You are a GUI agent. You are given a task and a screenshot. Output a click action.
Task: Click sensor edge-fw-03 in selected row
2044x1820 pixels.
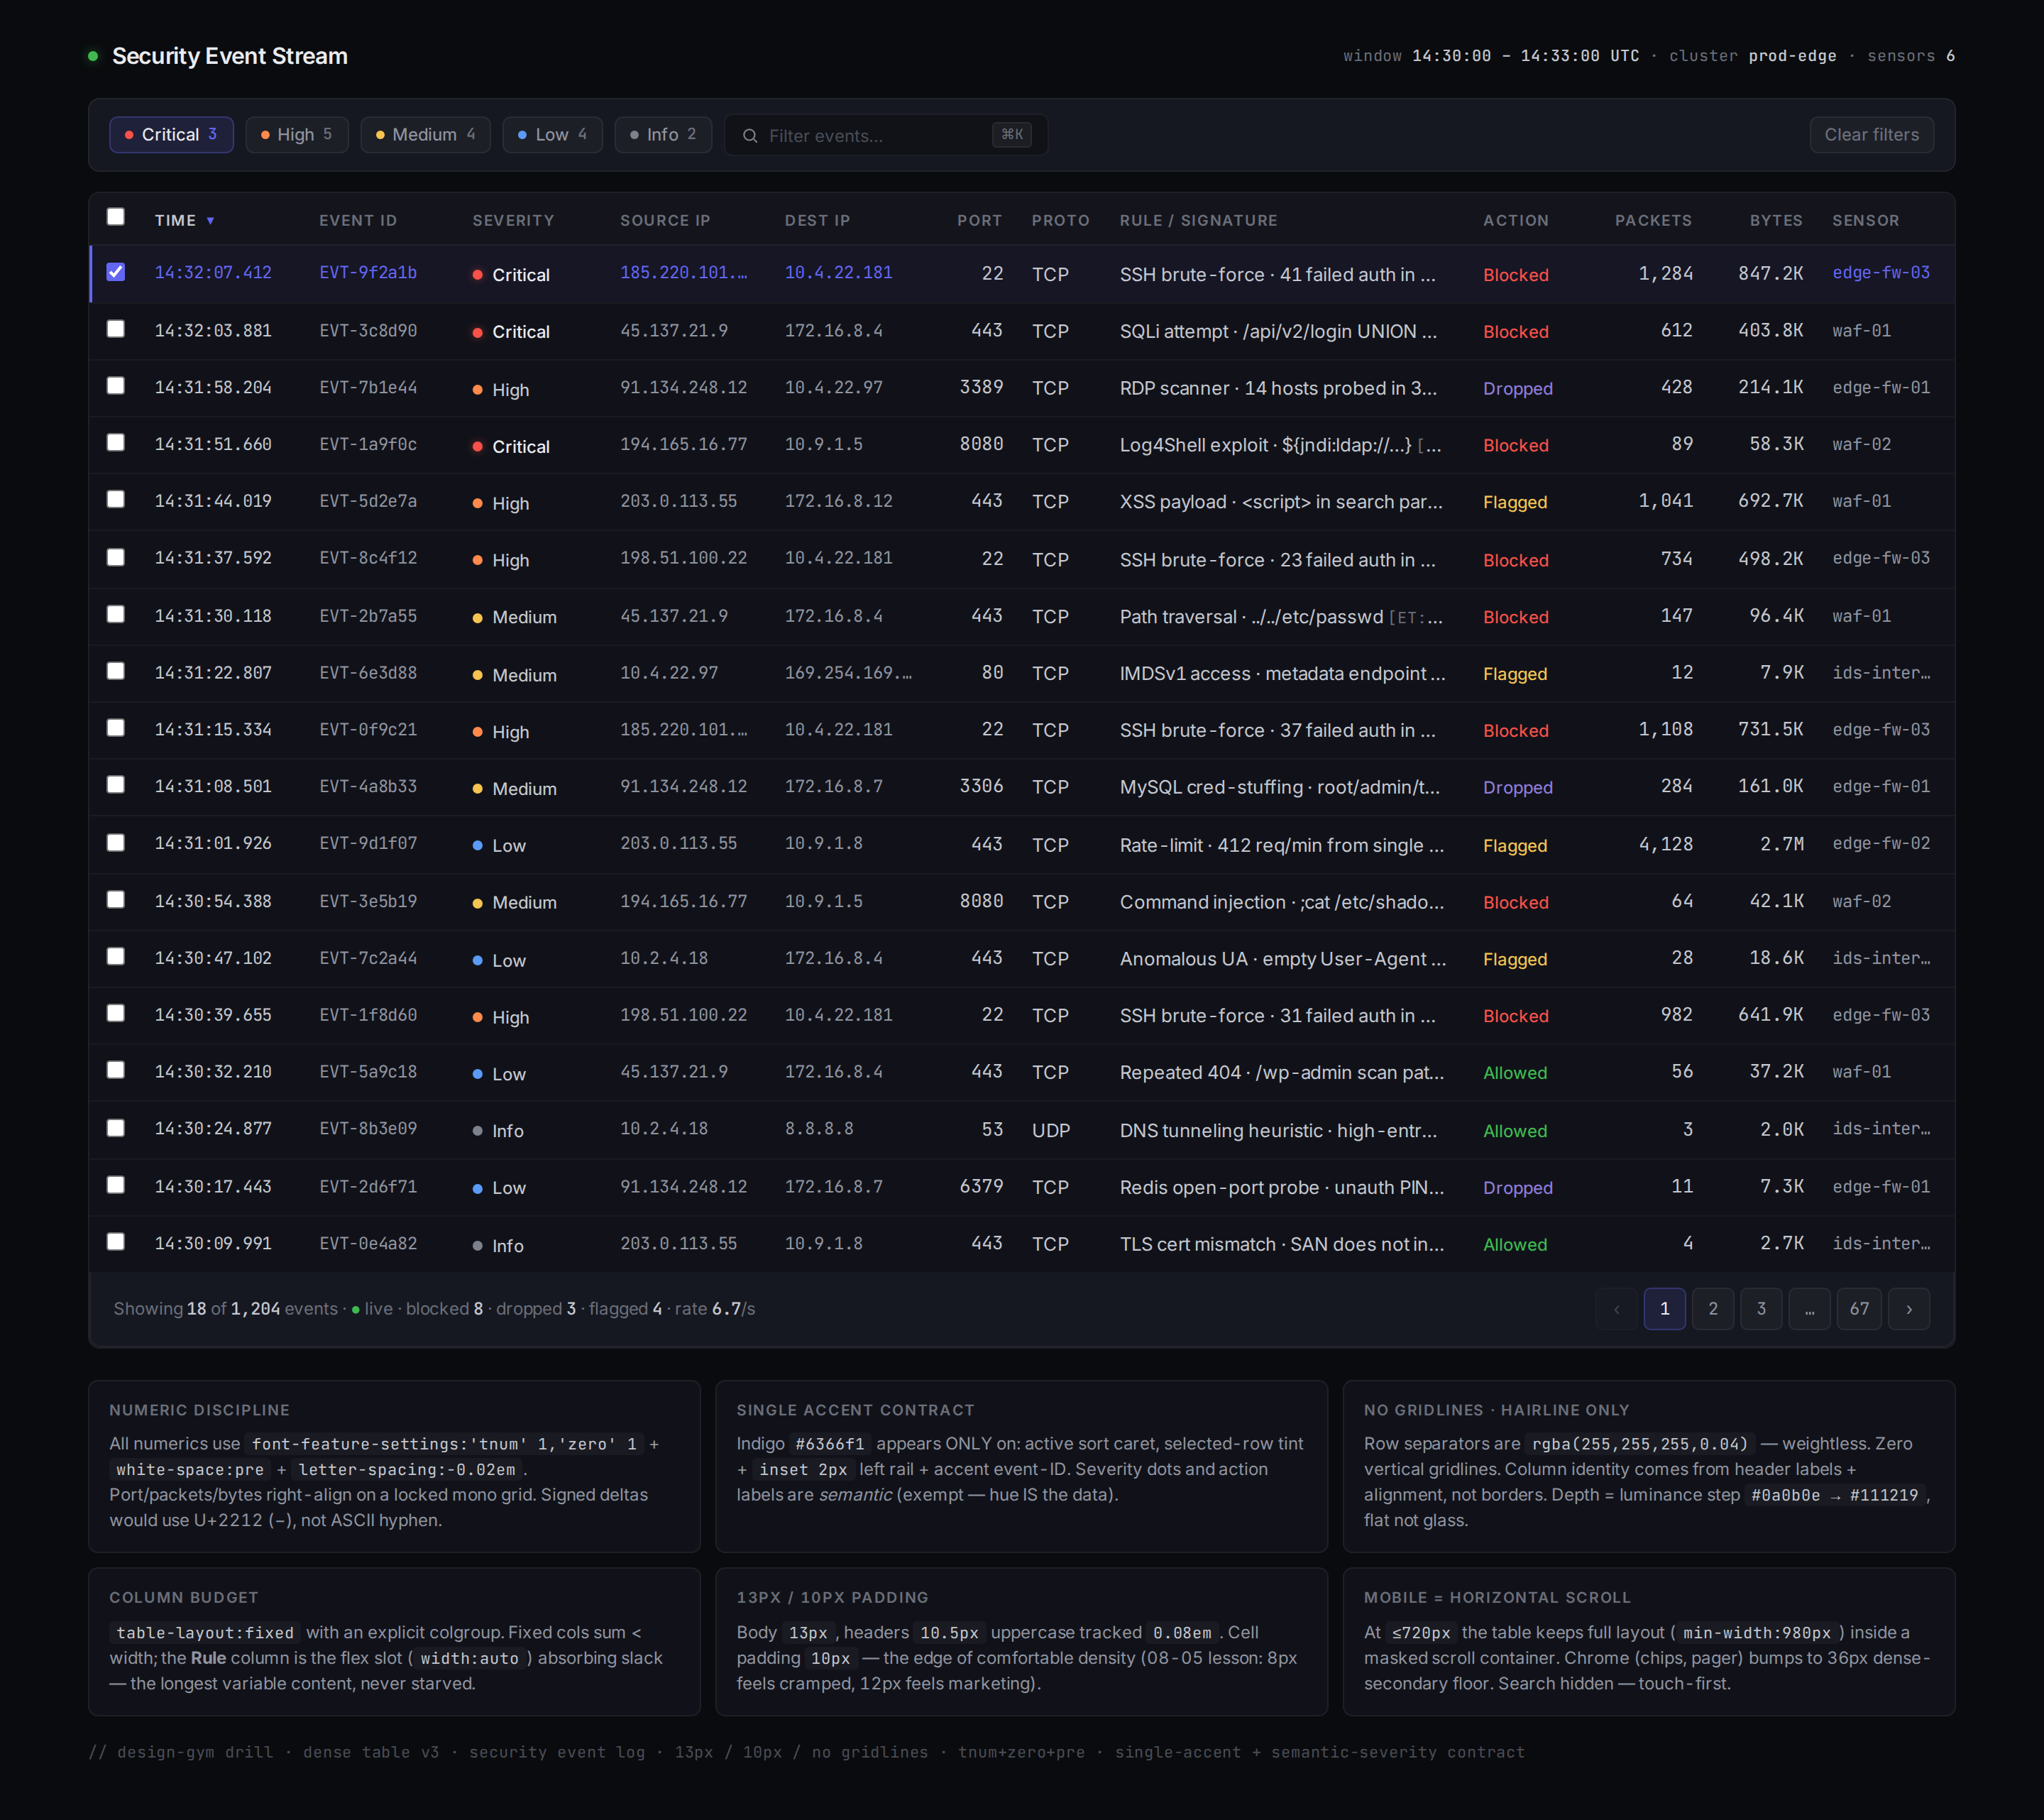pyautogui.click(x=1880, y=272)
